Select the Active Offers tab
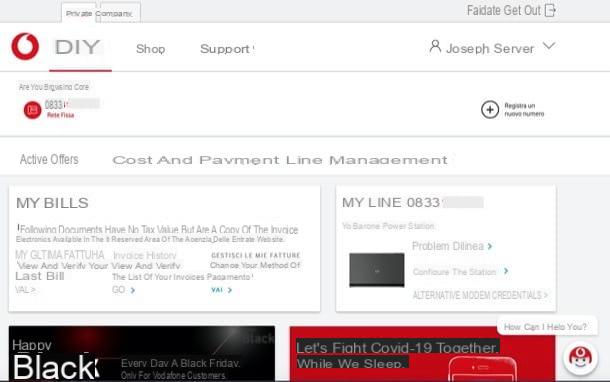This screenshot has height=382, width=610. (x=49, y=159)
